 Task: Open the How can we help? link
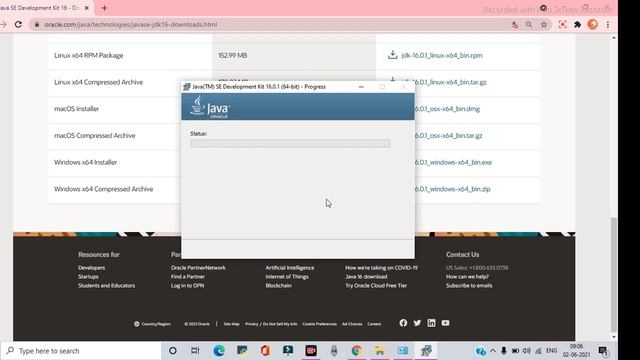pos(467,277)
